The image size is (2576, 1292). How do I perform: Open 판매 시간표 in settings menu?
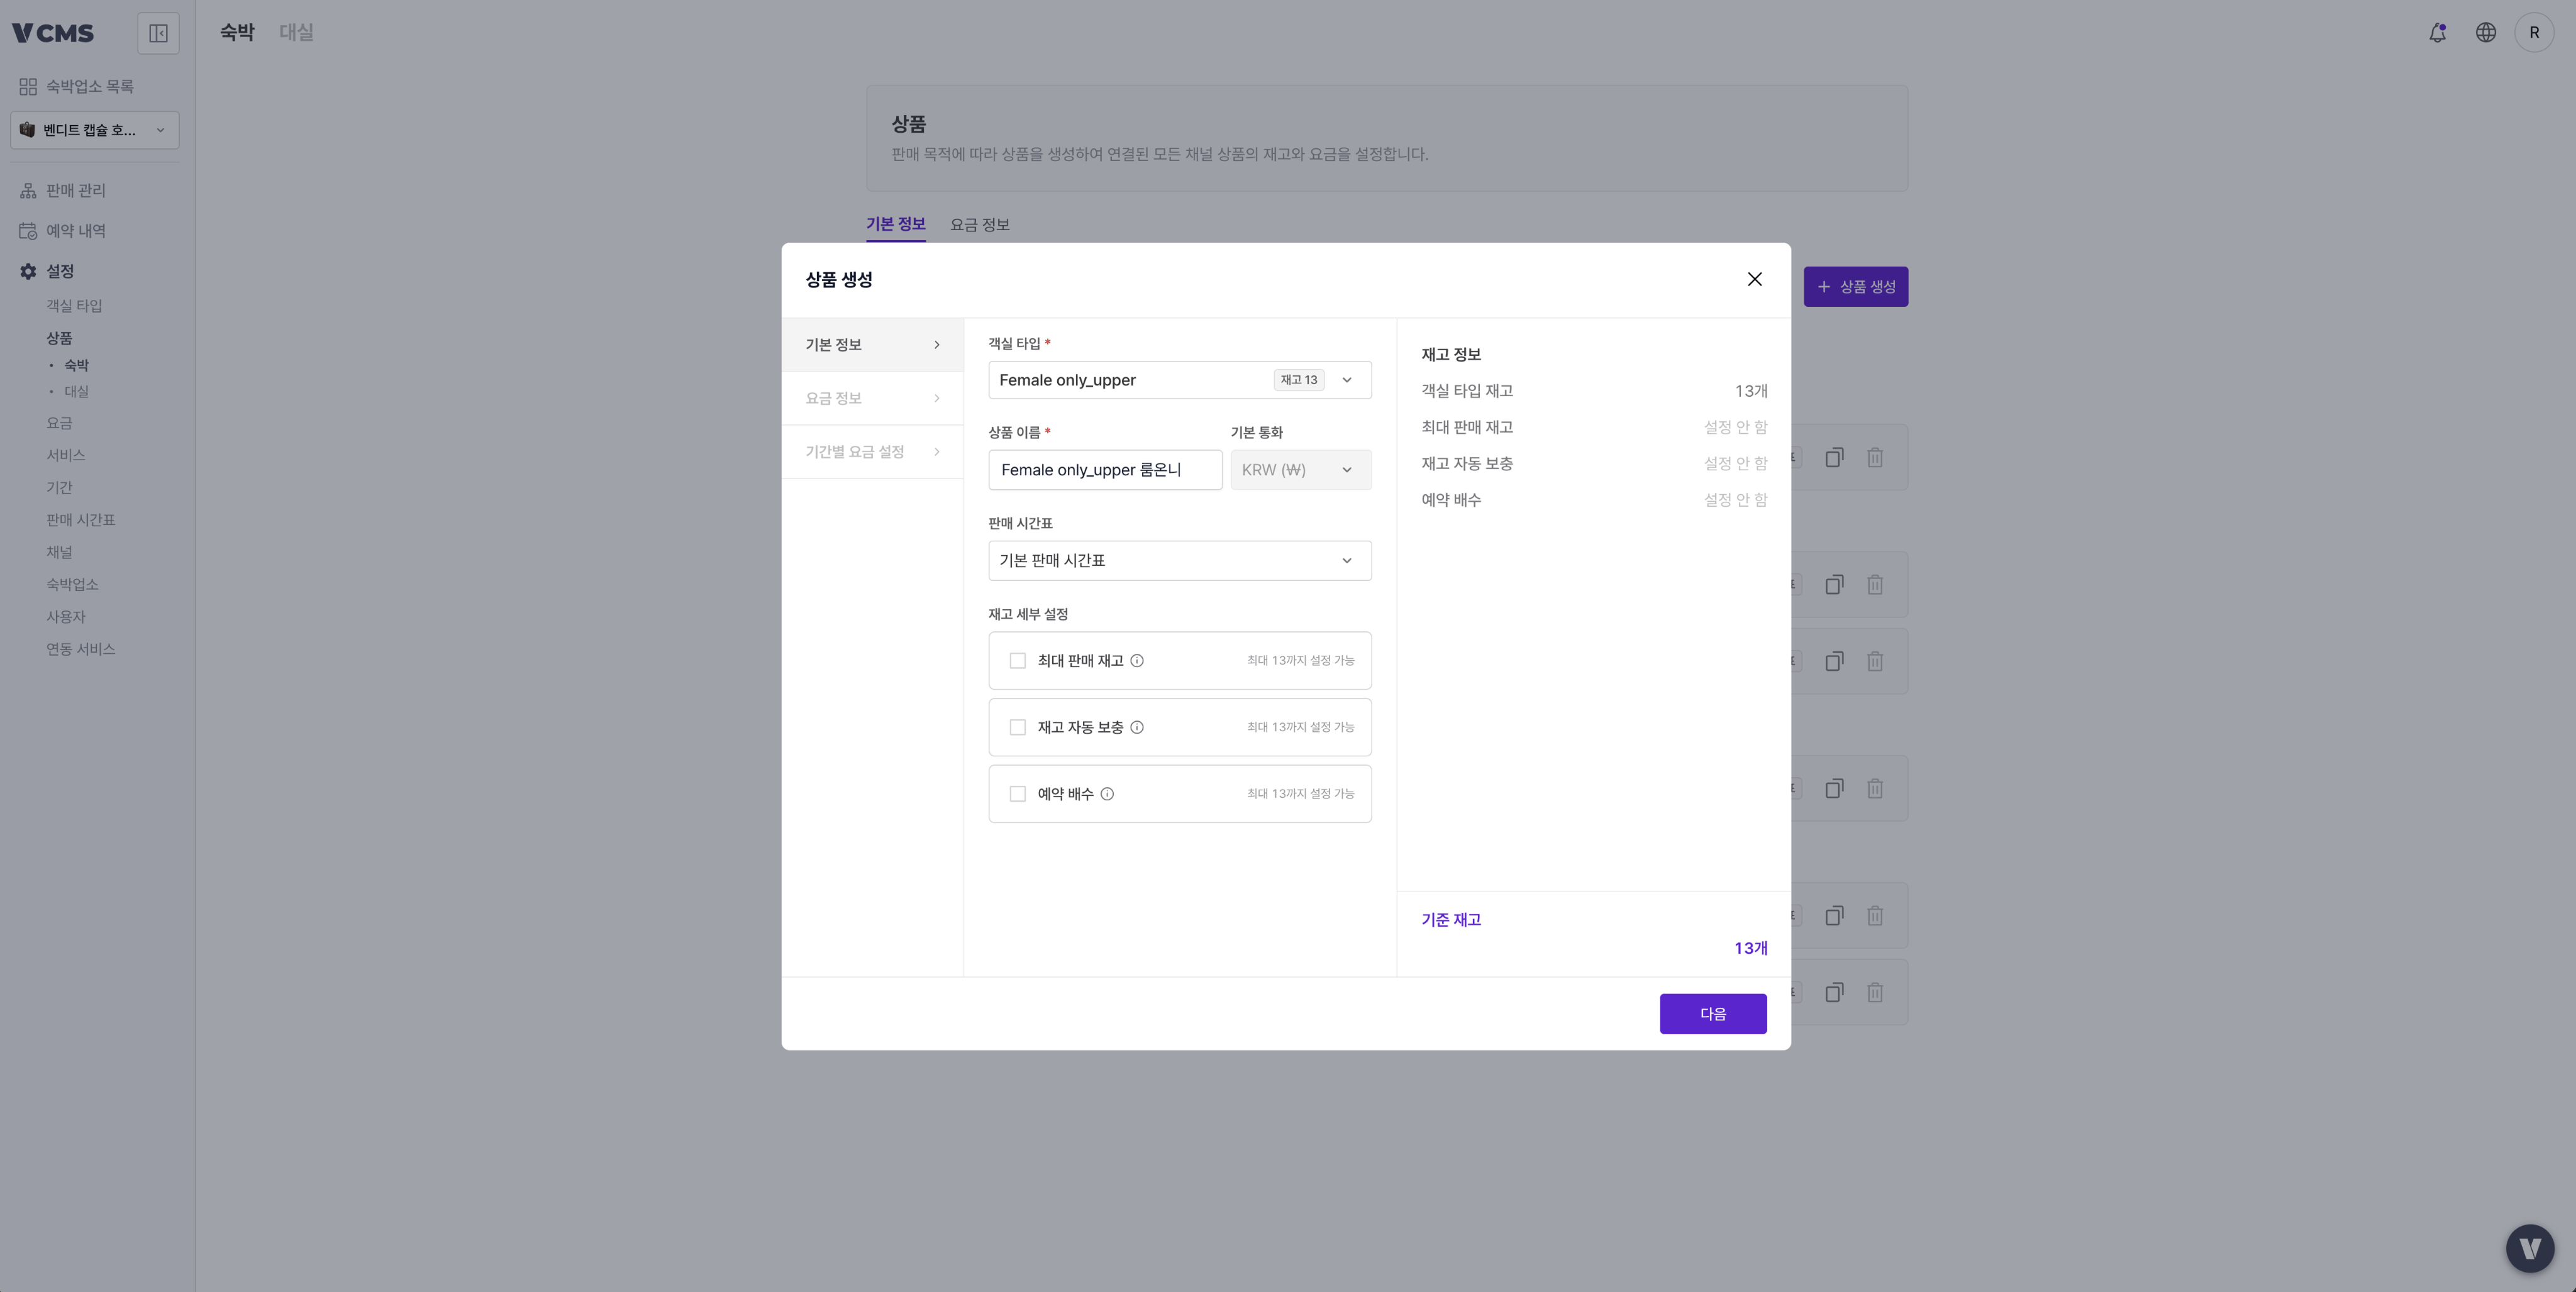(81, 520)
